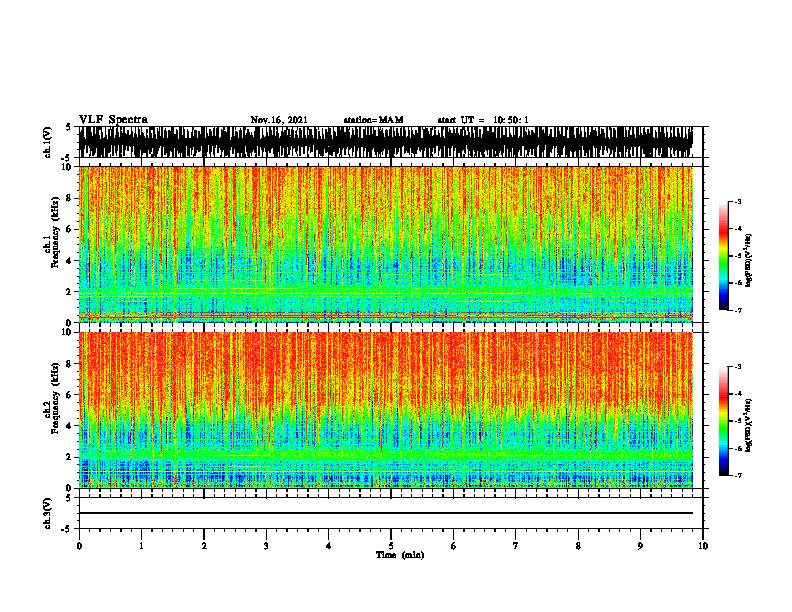
Task: Click the ch.2 colorbar tick '-6'
Action: [x=738, y=448]
